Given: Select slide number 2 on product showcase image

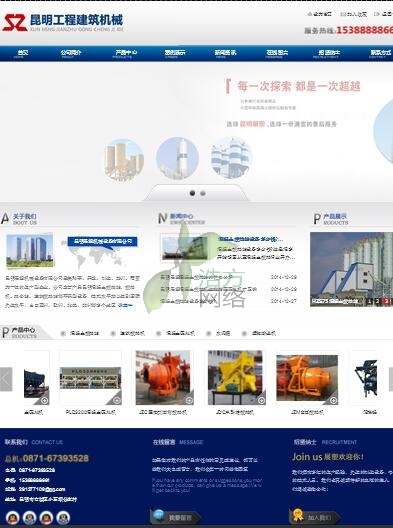Looking at the screenshot, I should [378, 301].
